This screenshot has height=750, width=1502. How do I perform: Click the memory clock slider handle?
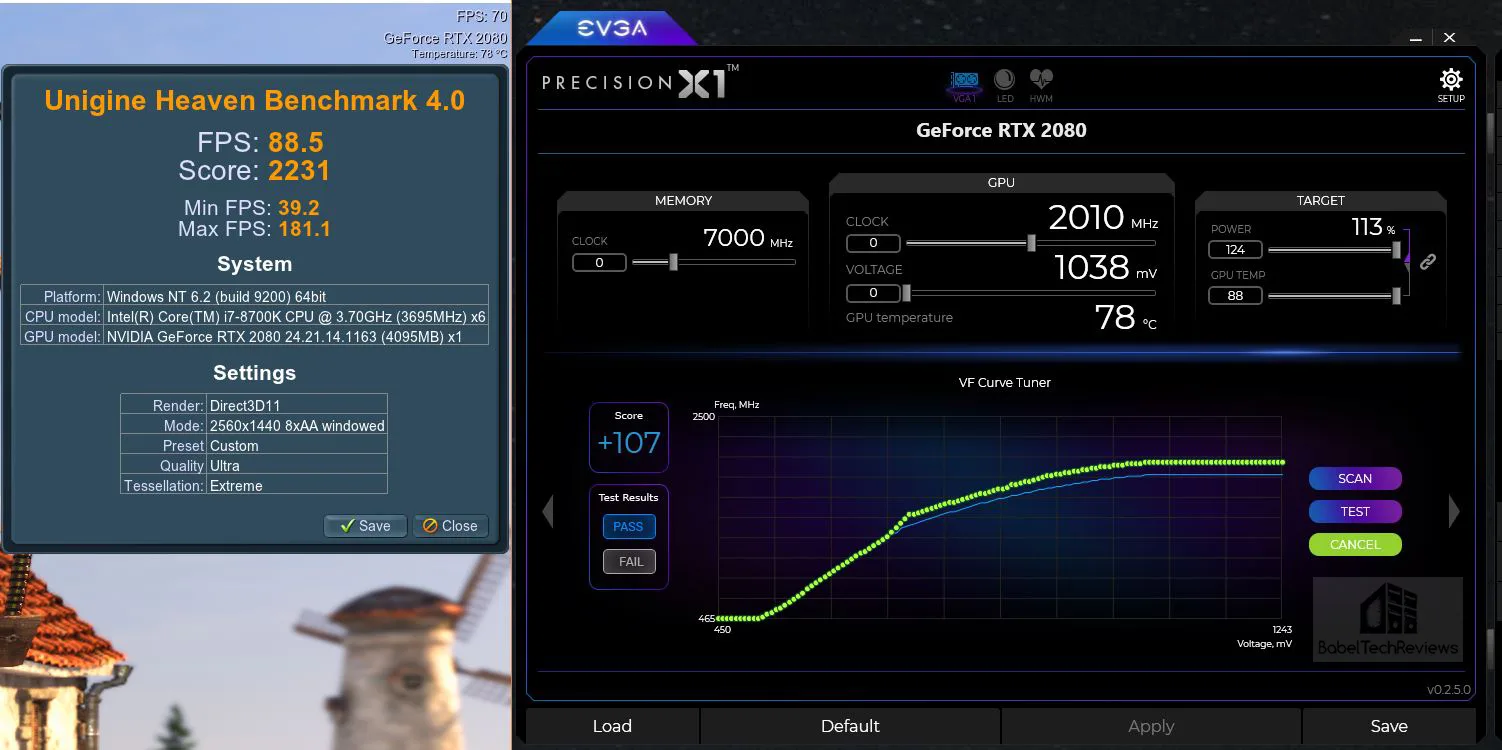pyautogui.click(x=673, y=262)
